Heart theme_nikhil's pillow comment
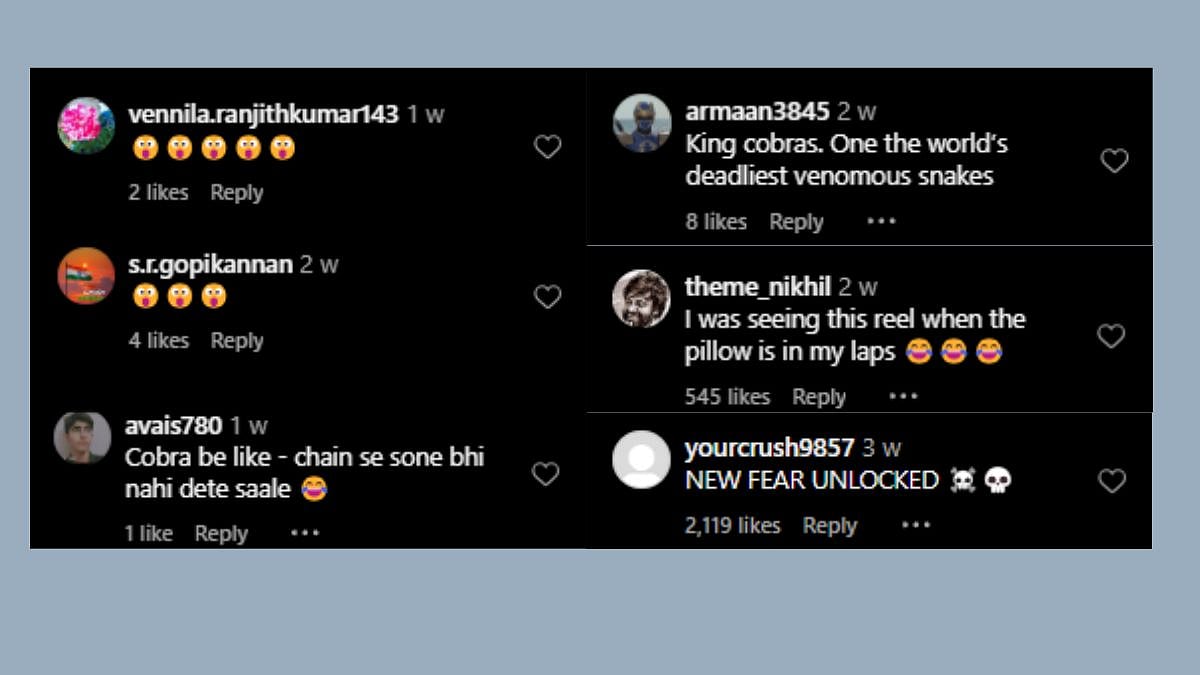 (x=1111, y=336)
